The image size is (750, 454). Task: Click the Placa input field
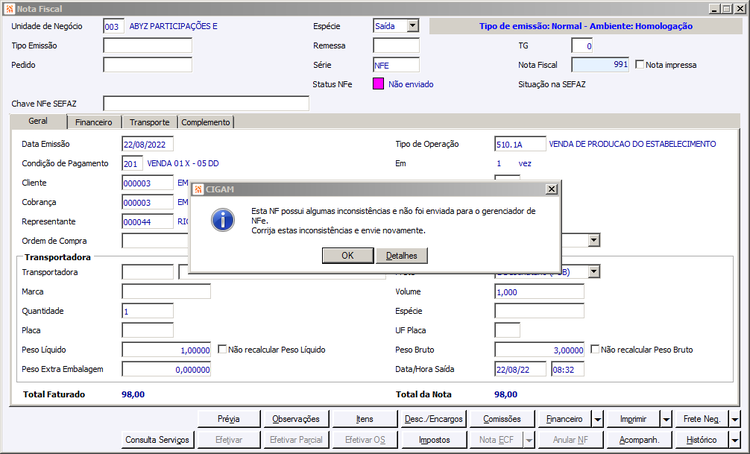[x=147, y=330]
